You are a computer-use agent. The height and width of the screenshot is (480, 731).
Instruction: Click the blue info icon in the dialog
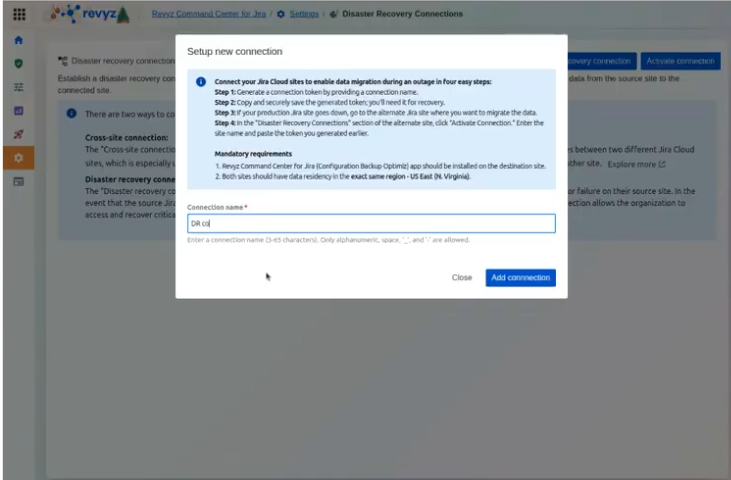201,82
